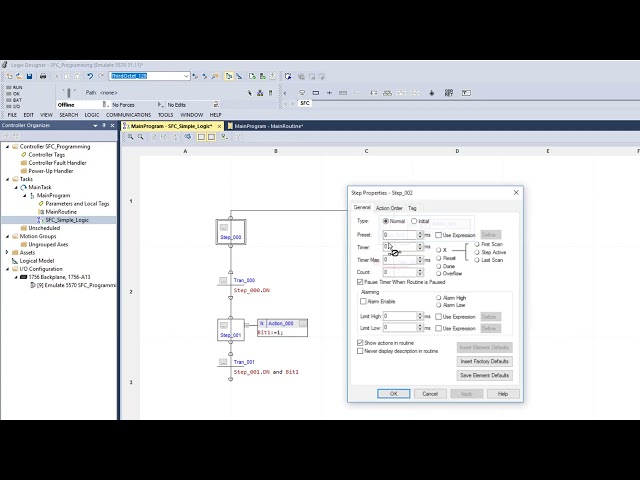Screen dimensions: 640x480
Task: Open the LOGIC menu
Action: pyautogui.click(x=92, y=115)
